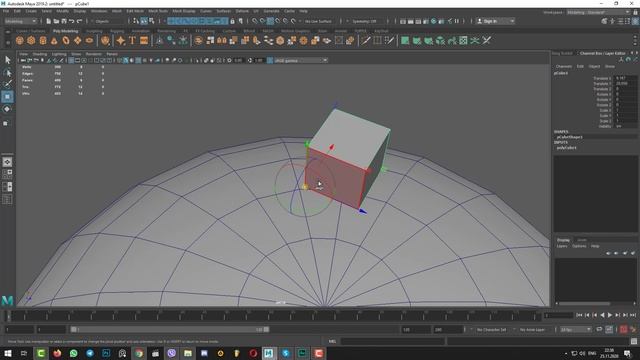Open the 24 fps frame rate dropdown

tap(576, 329)
